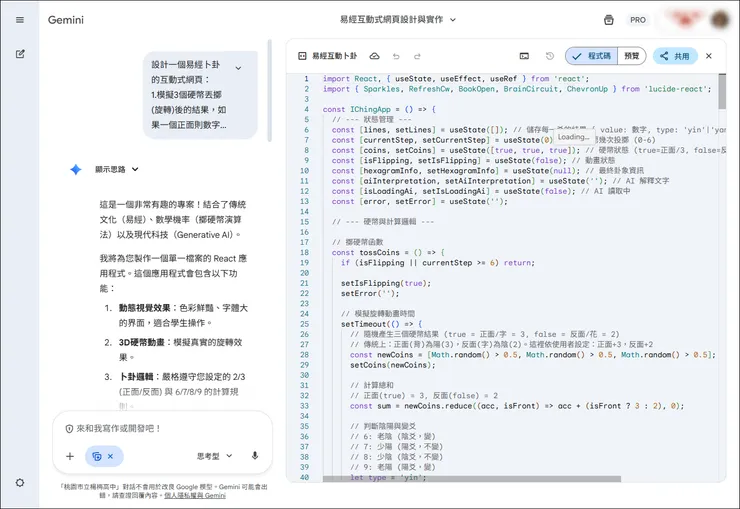The width and height of the screenshot is (740, 509).
Task: Click the Gemini logo text
Action: coord(66,20)
